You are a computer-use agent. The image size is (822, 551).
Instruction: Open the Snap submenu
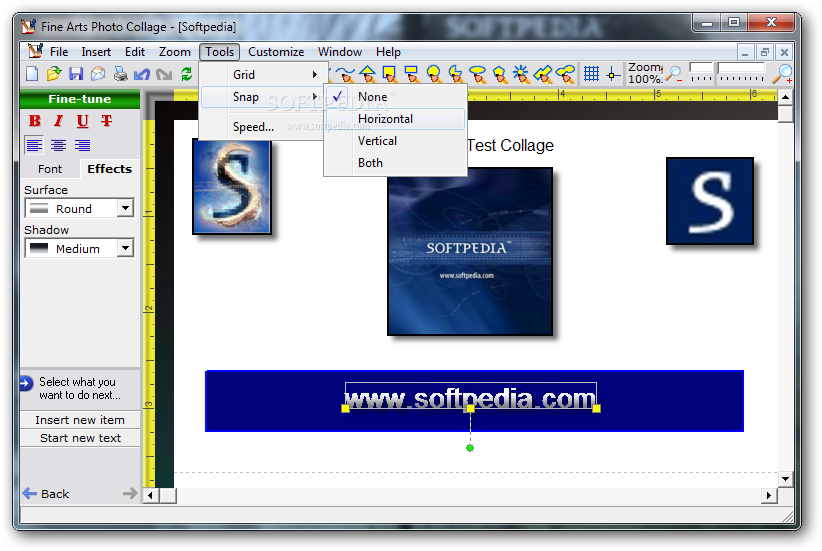pos(261,97)
